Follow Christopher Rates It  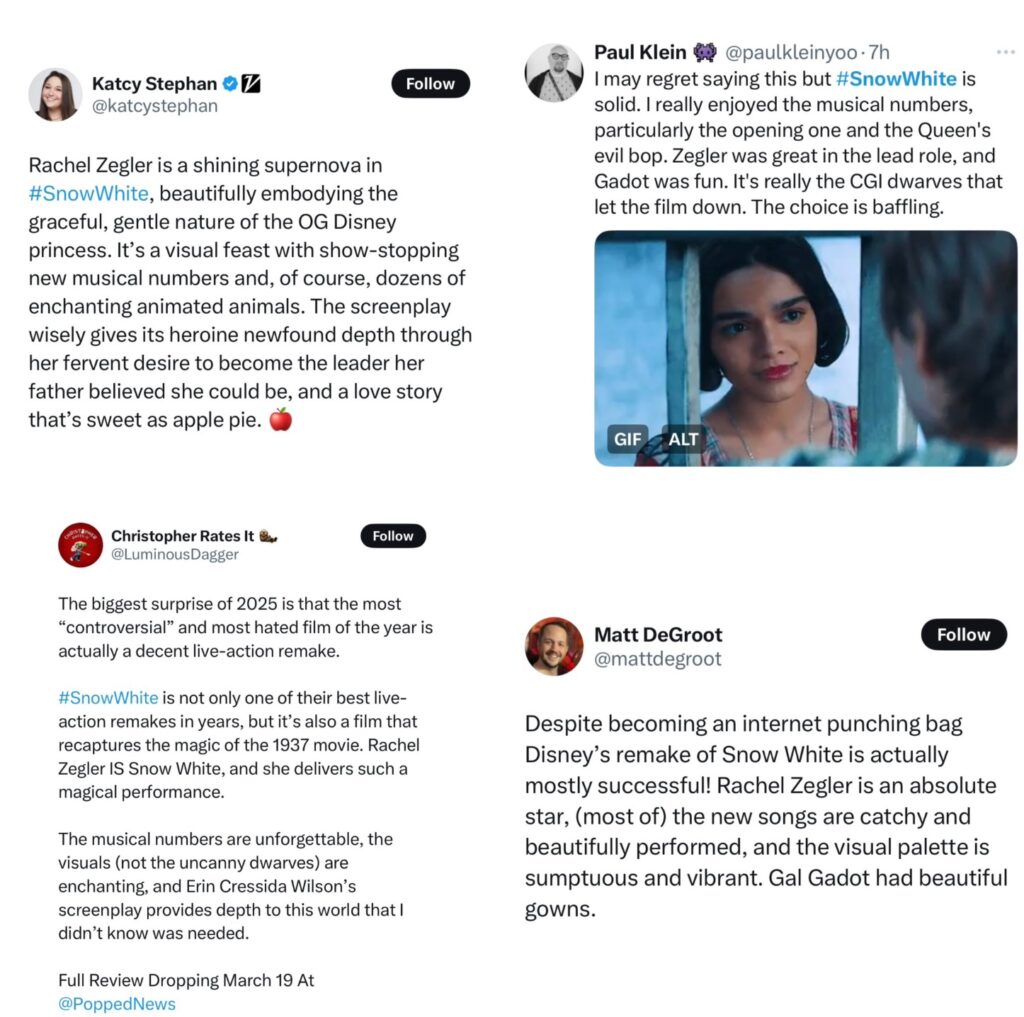click(393, 536)
